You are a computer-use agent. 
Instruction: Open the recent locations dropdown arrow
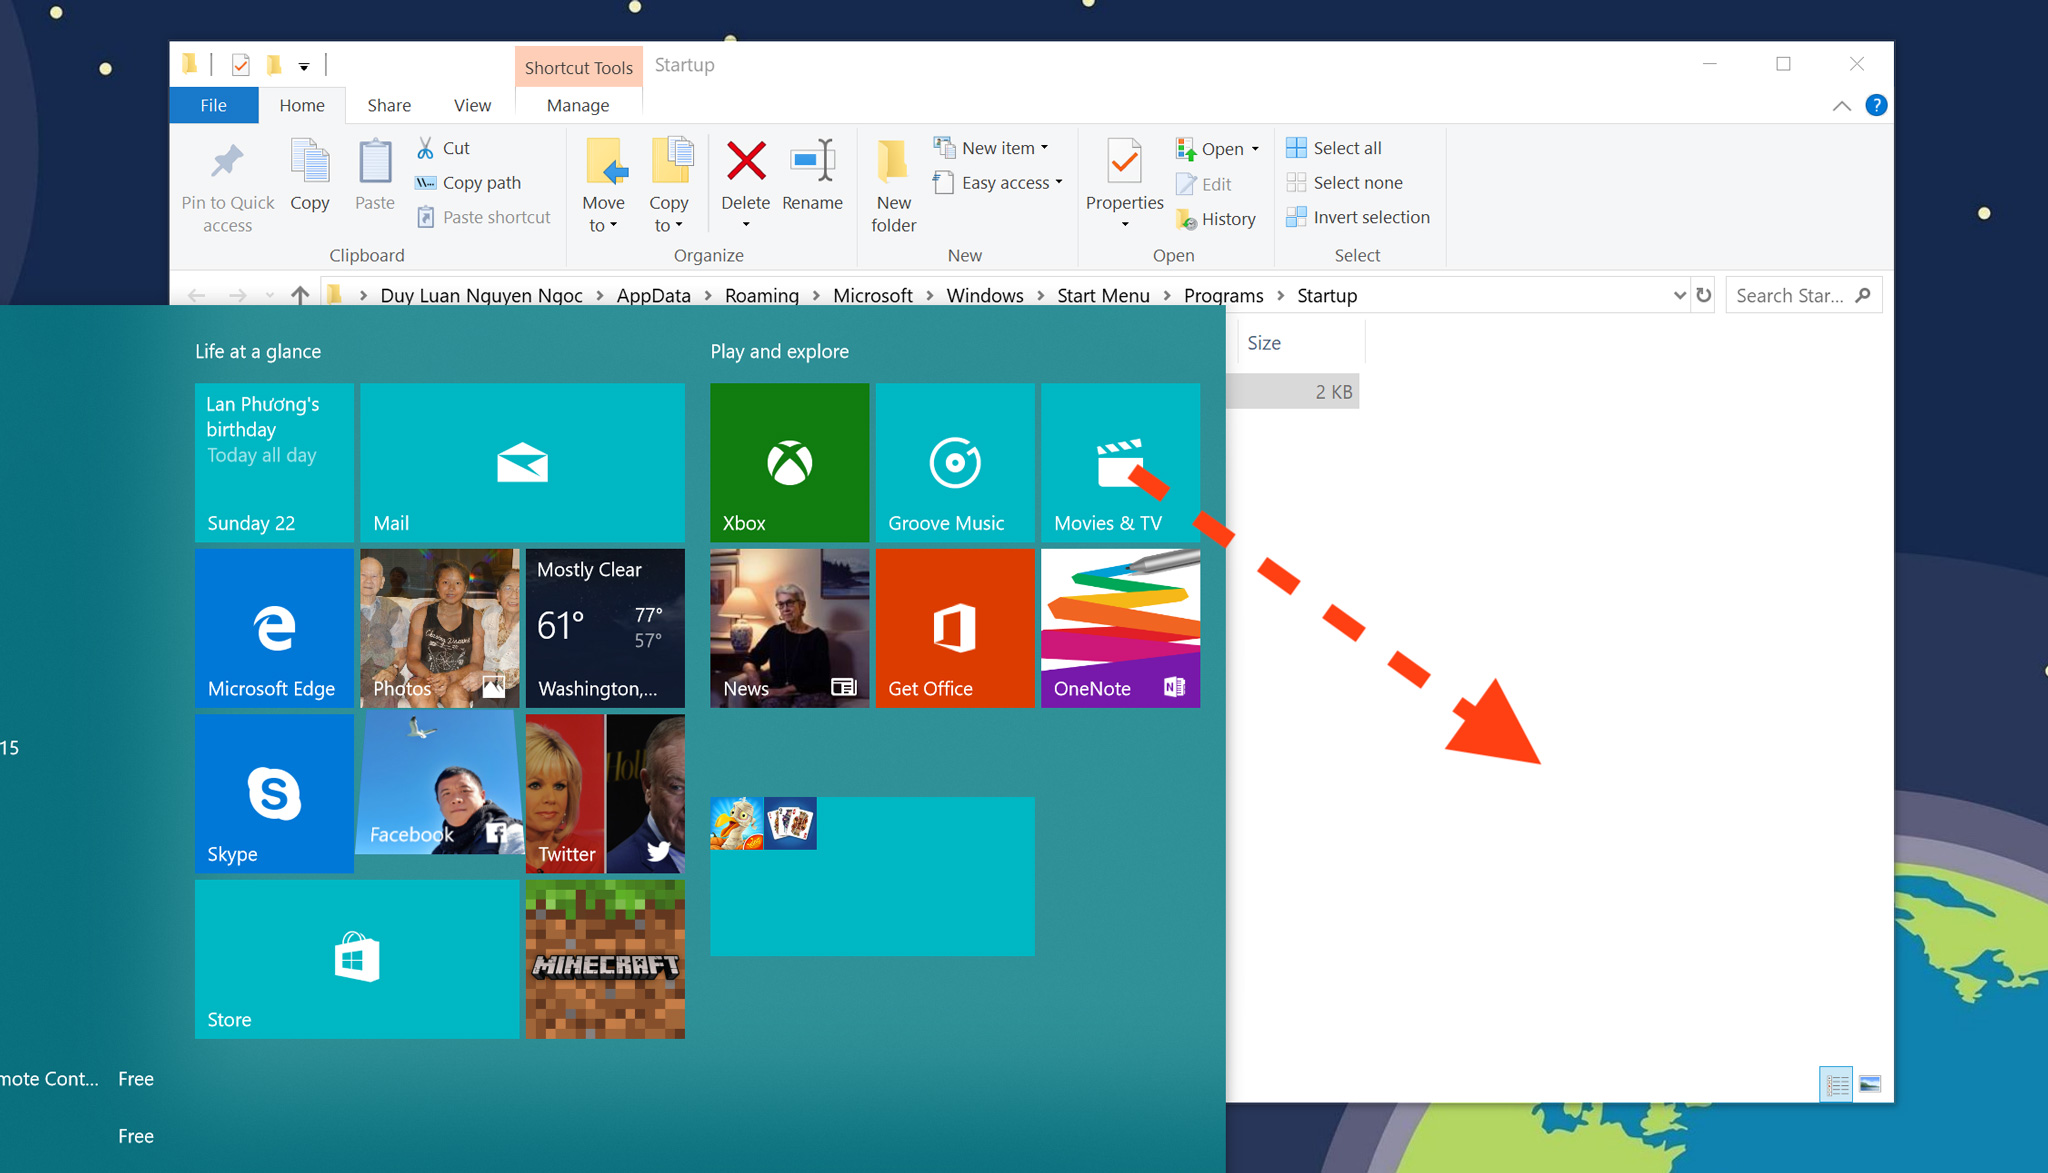coord(269,295)
